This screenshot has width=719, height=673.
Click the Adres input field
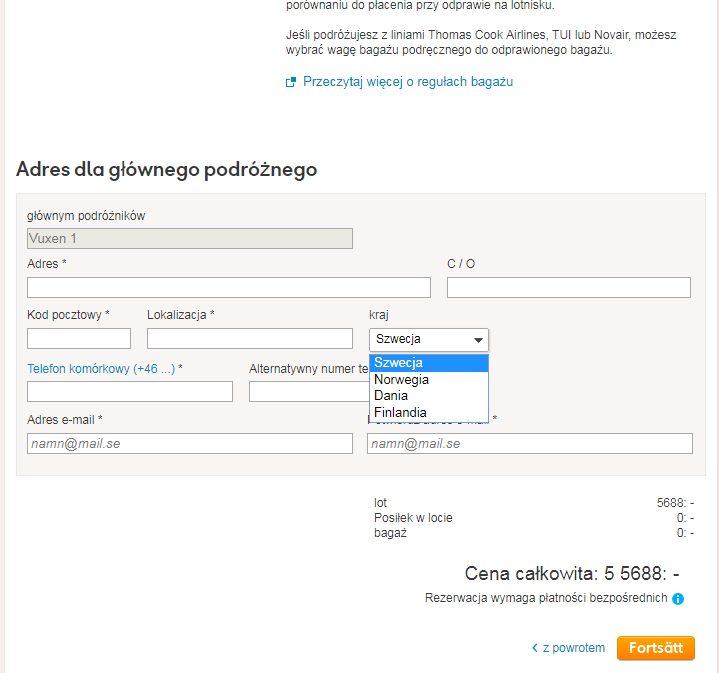click(x=229, y=287)
